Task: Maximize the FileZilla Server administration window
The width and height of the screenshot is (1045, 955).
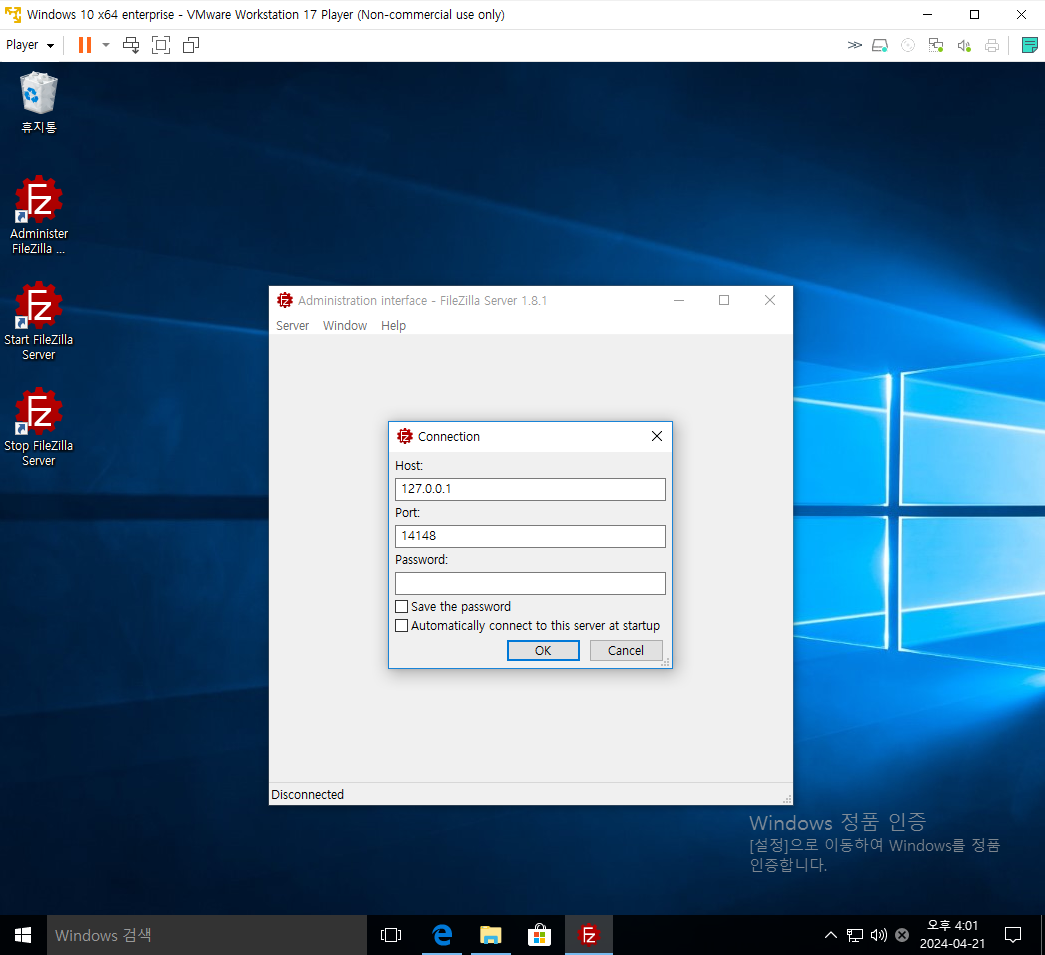Action: point(724,300)
